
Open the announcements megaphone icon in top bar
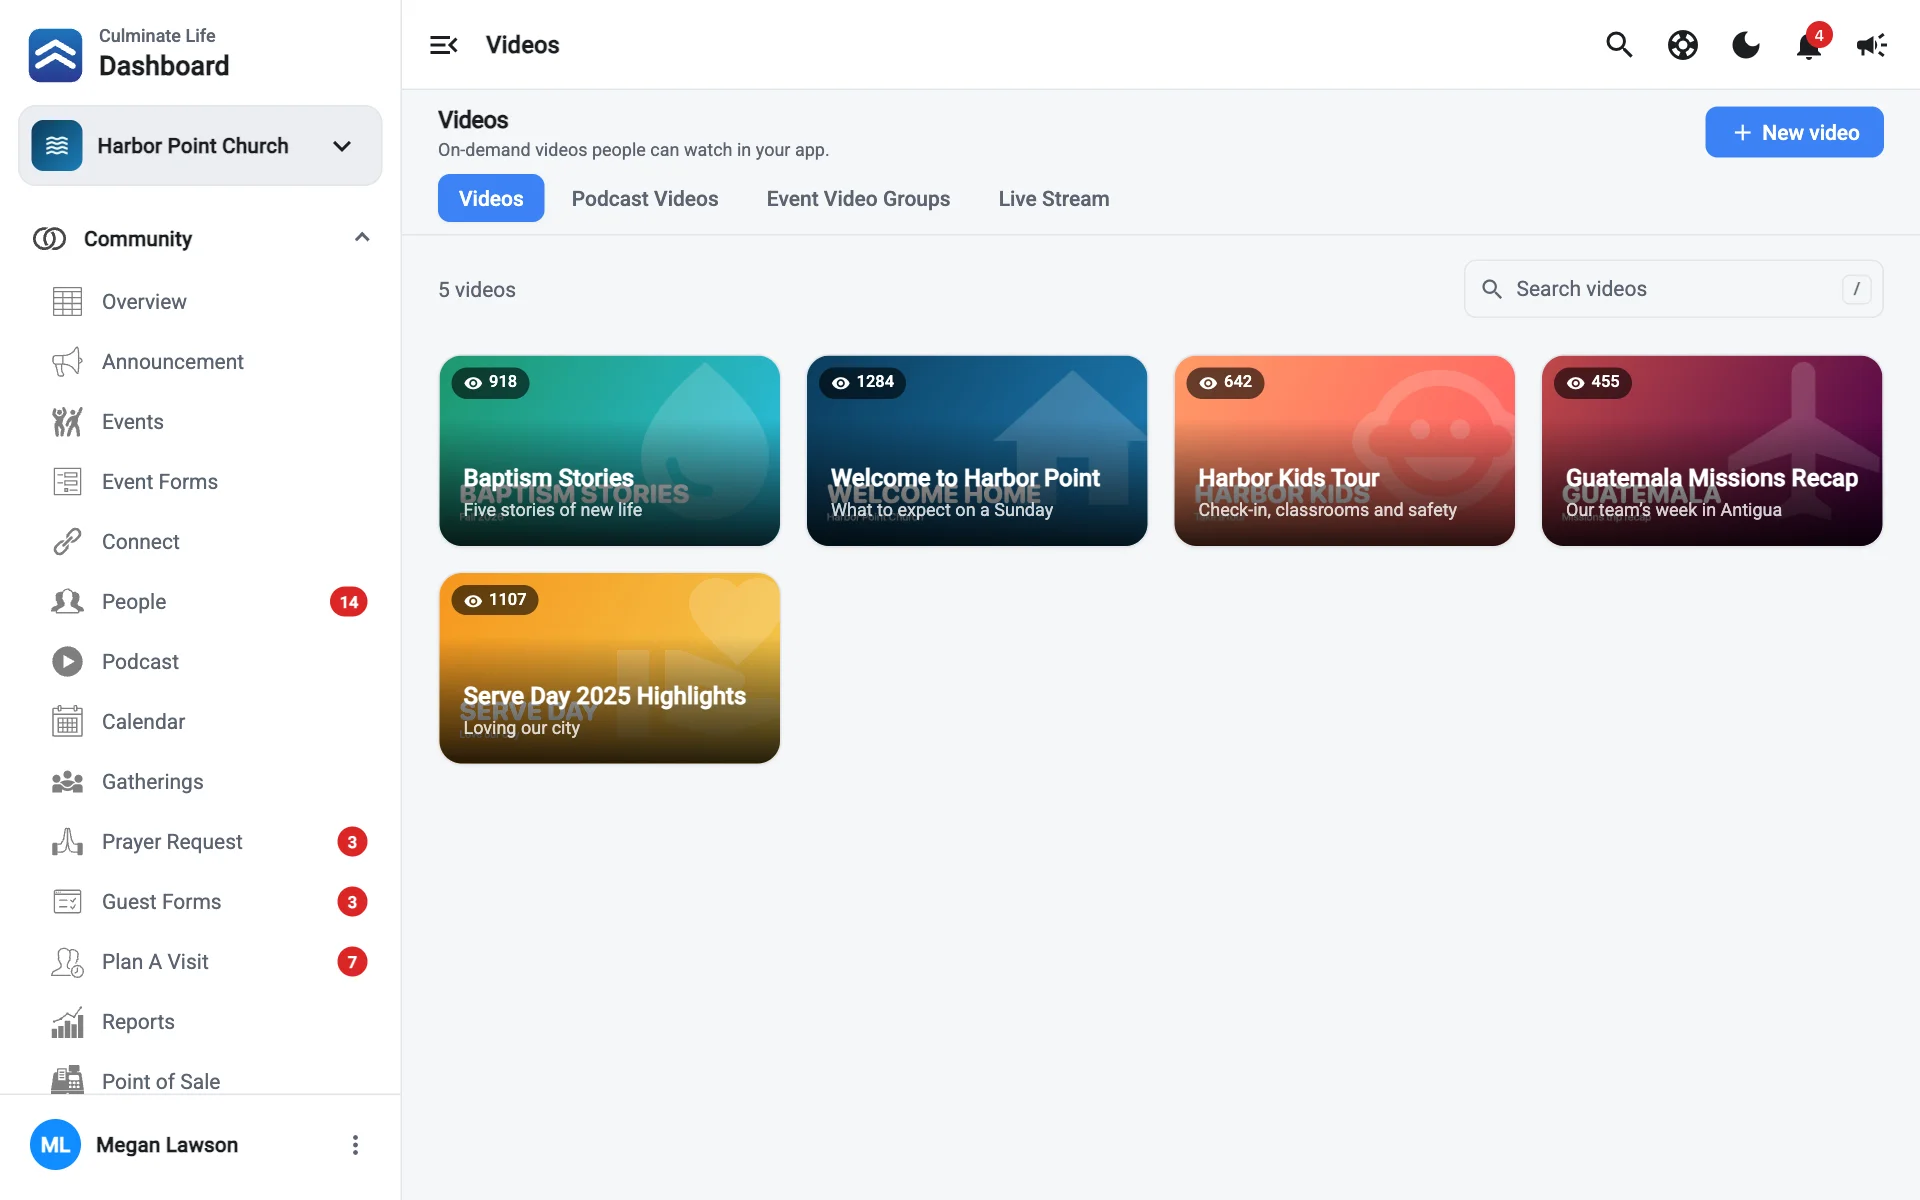1872,45
